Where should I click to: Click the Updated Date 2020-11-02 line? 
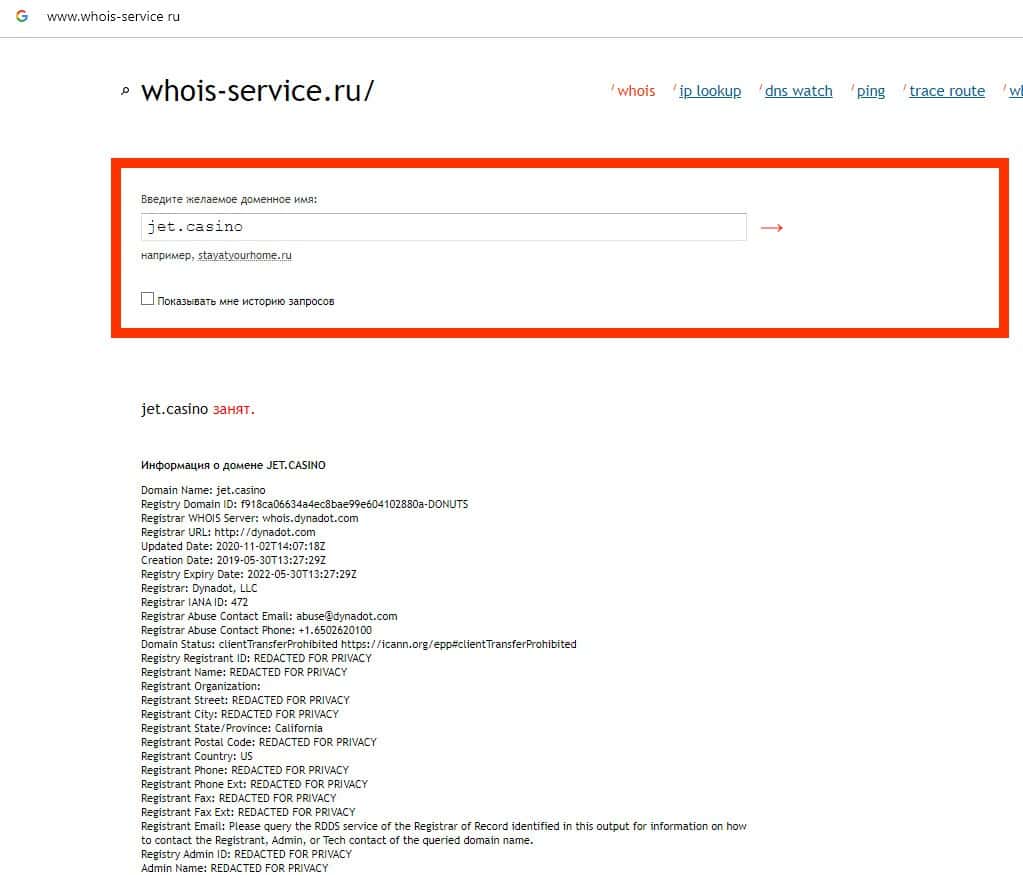point(233,546)
